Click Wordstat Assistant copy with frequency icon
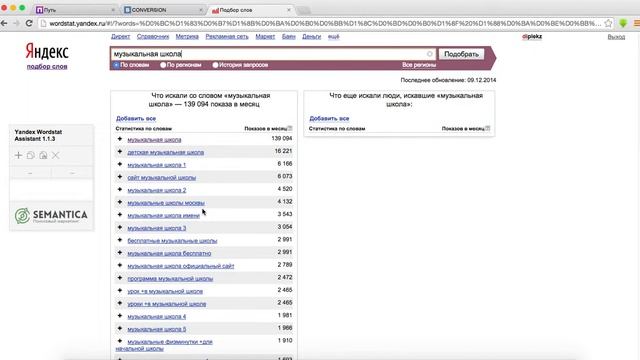 (43, 156)
